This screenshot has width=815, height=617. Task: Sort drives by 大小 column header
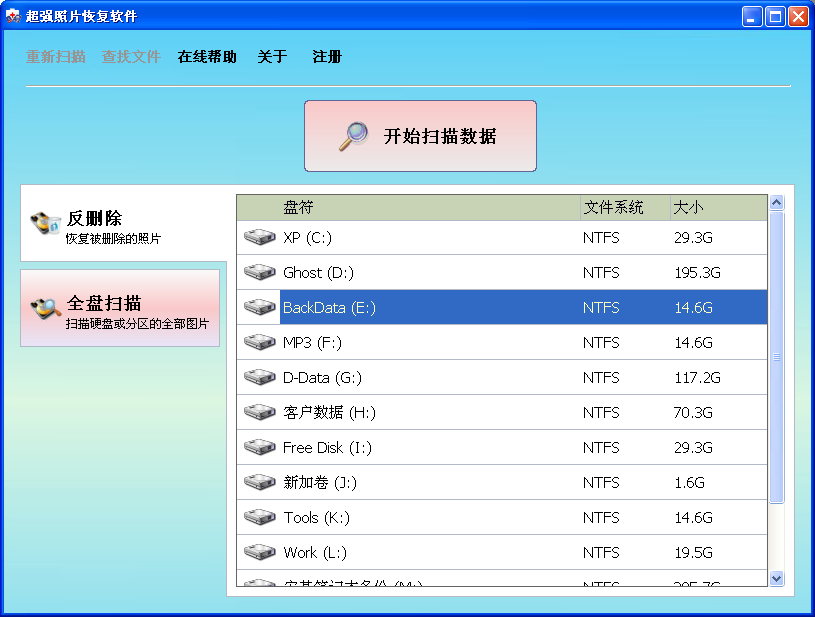pos(716,207)
